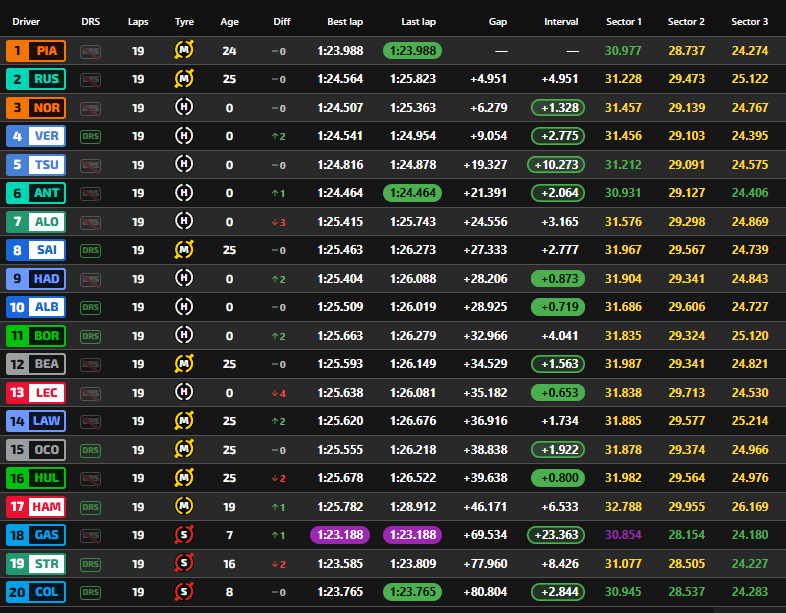Click the red down arrow in LEC's row

click(275, 393)
